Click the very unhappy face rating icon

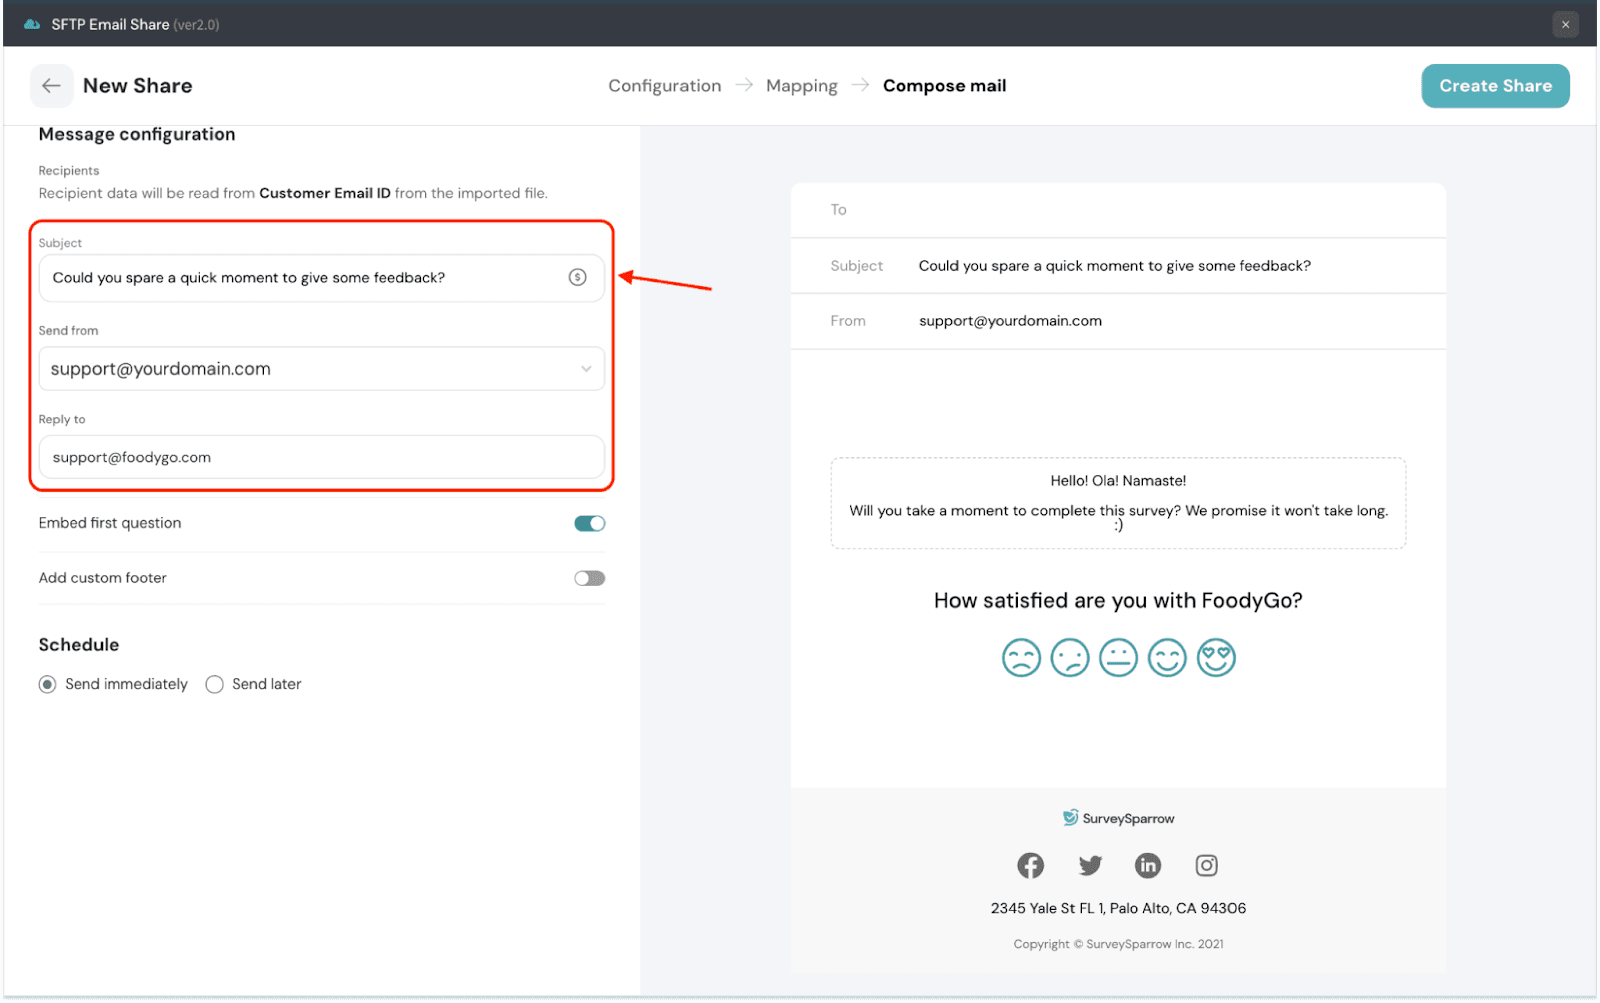coord(1021,658)
